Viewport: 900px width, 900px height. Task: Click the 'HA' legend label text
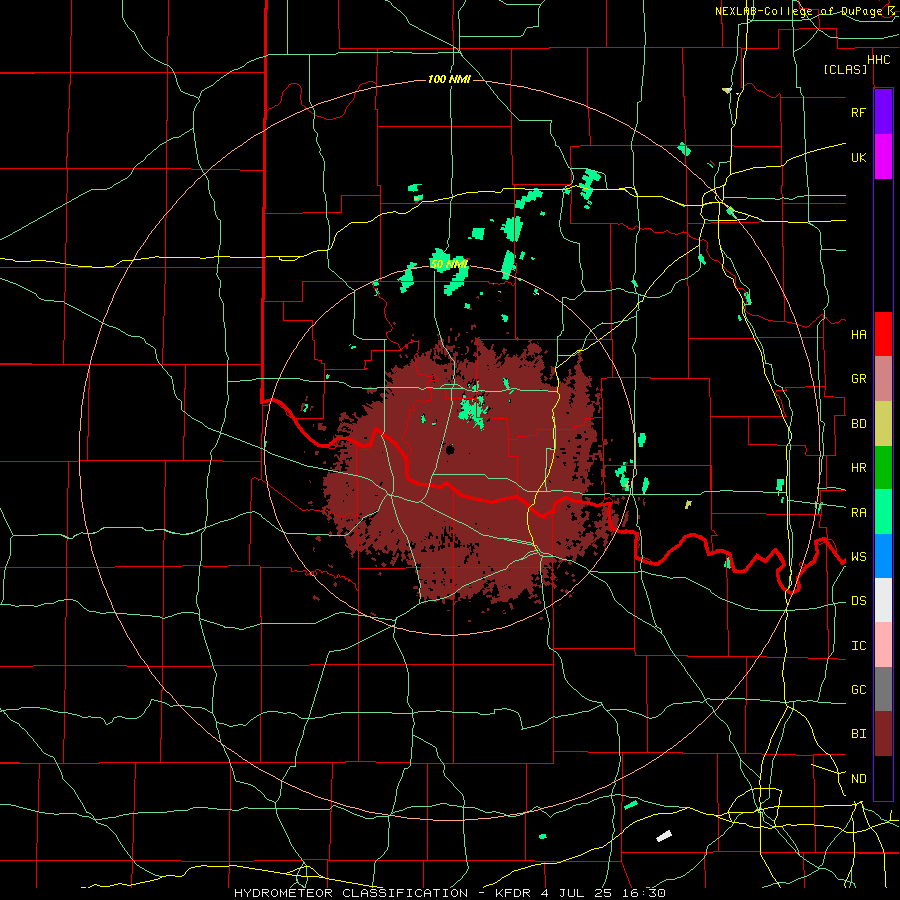pos(858,334)
